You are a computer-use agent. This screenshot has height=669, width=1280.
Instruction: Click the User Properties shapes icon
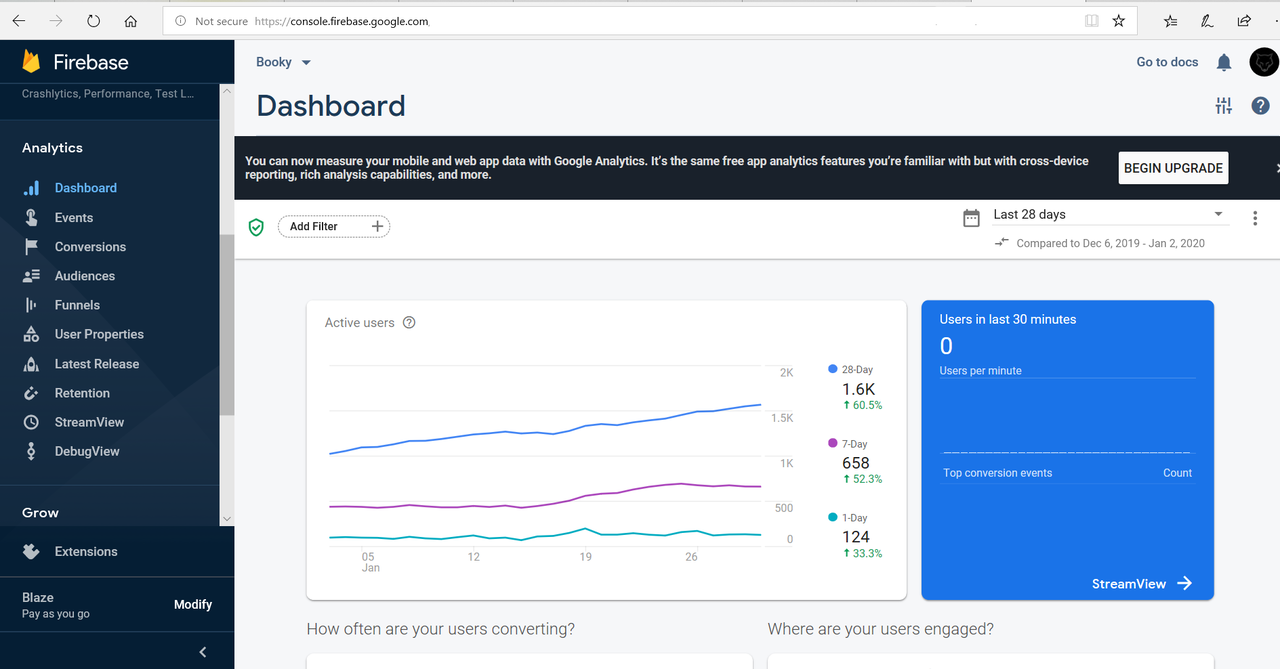click(31, 334)
